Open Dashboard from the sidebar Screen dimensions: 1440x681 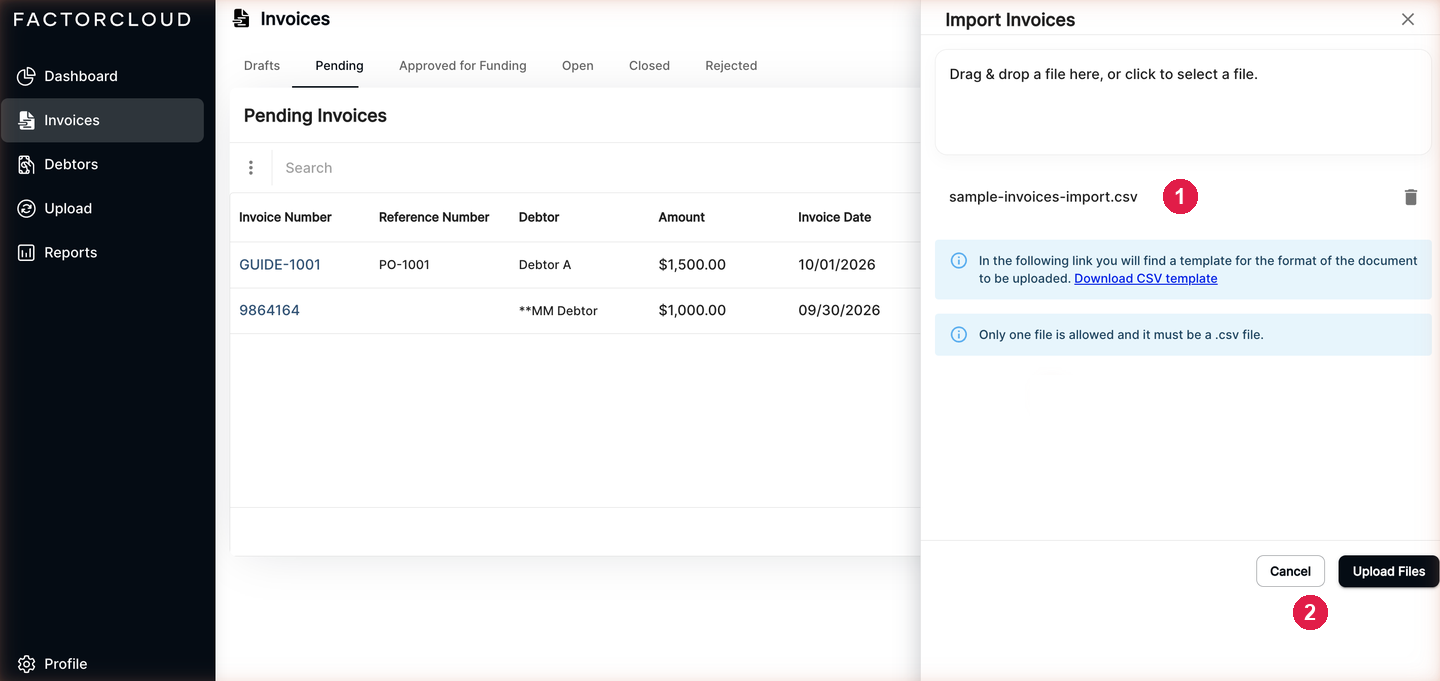pos(102,76)
